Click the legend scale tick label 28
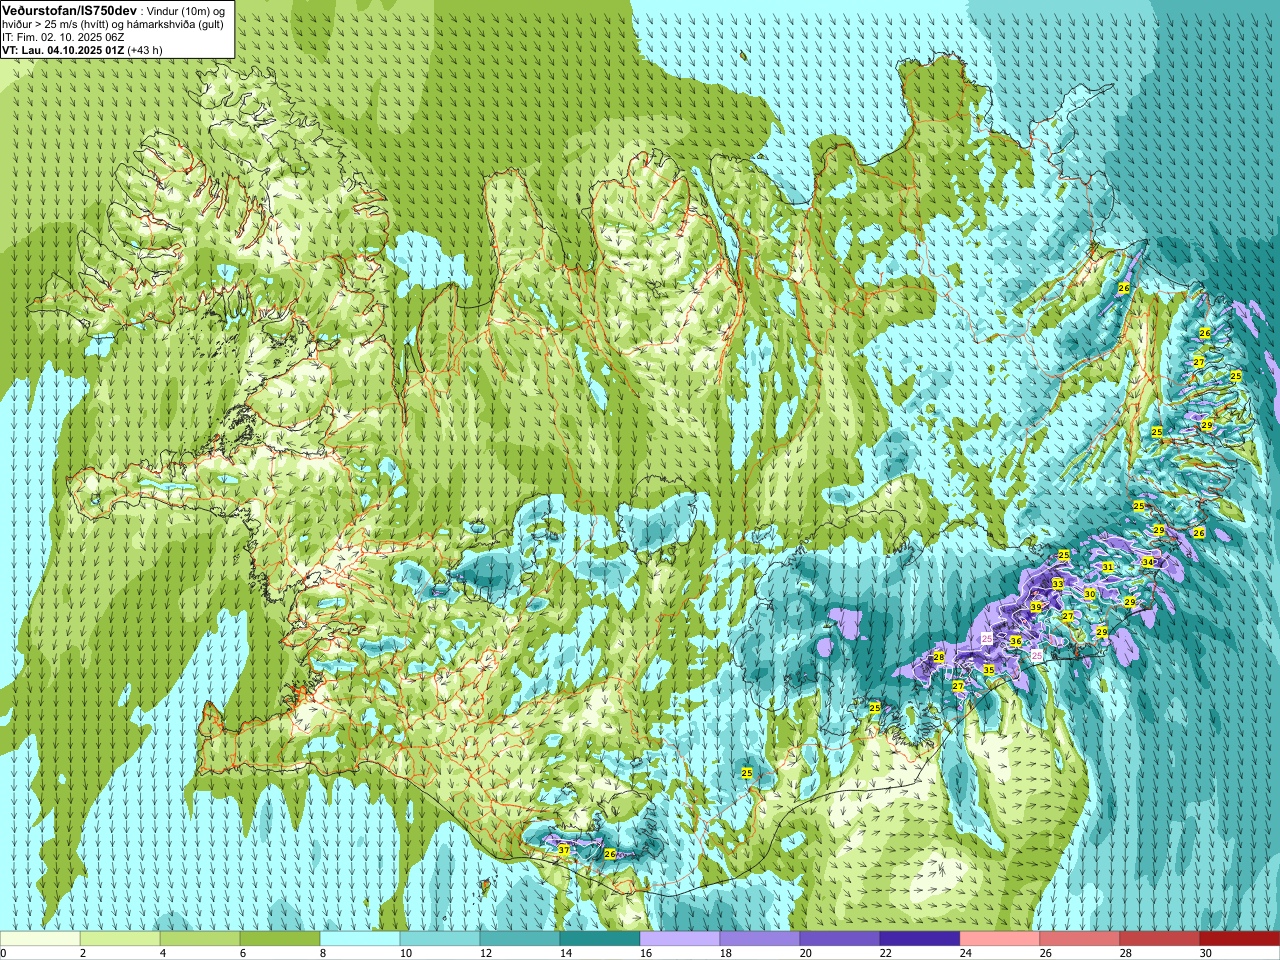 (1126, 953)
